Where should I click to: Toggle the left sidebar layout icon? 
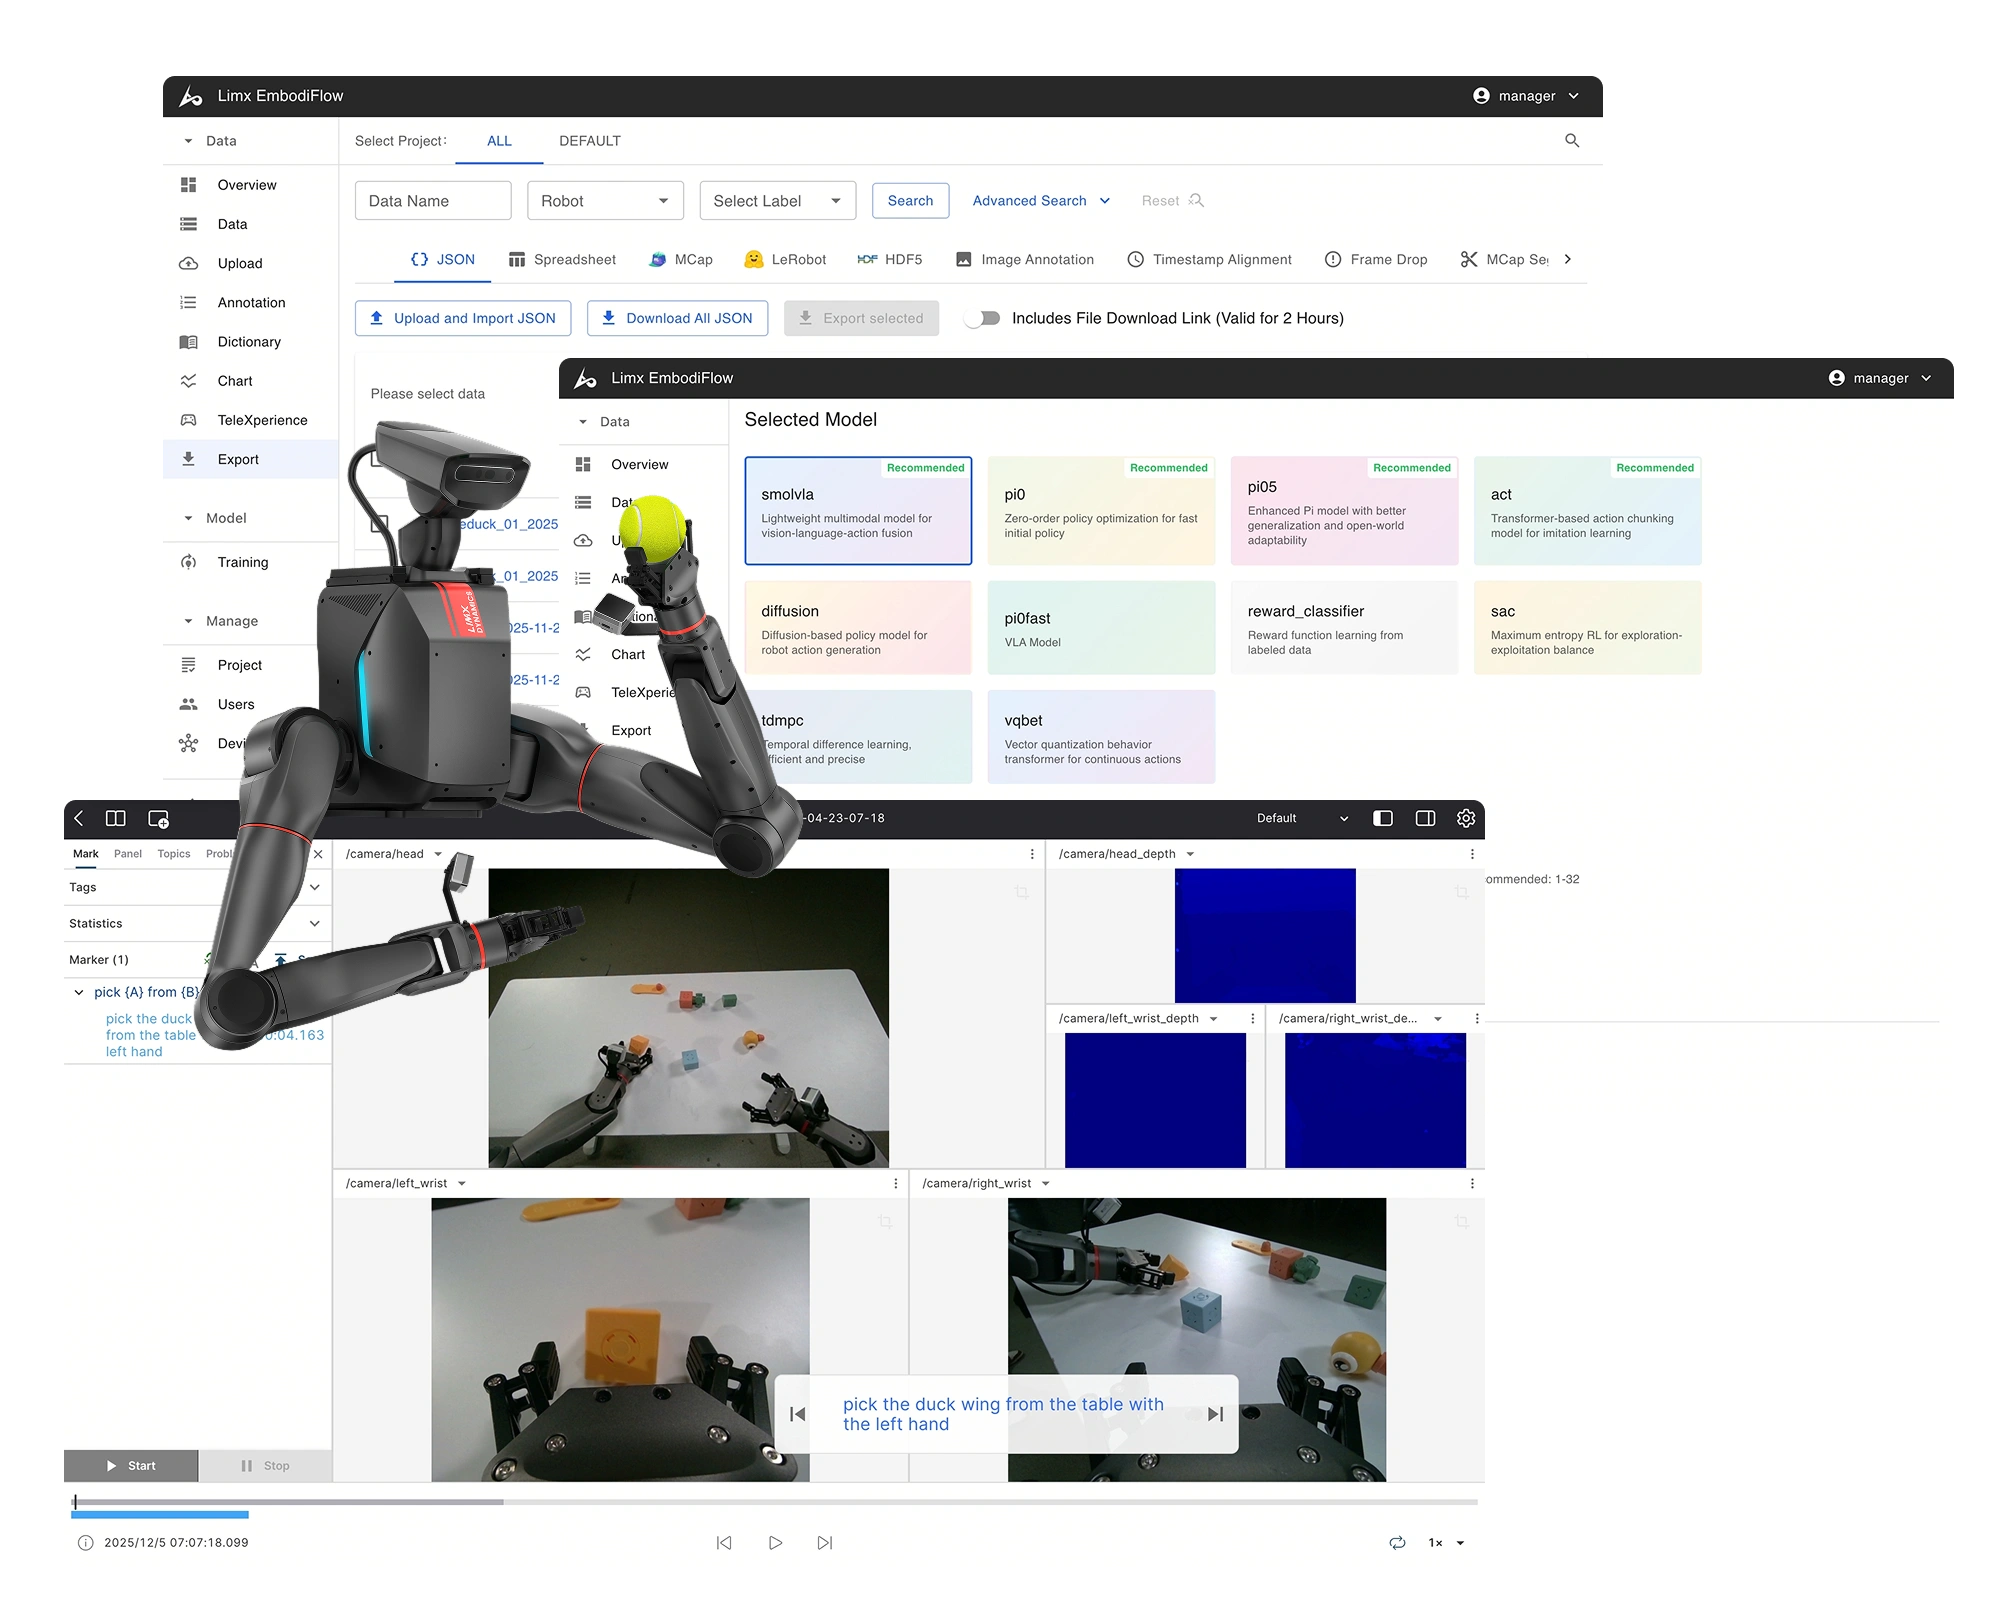coord(1383,818)
